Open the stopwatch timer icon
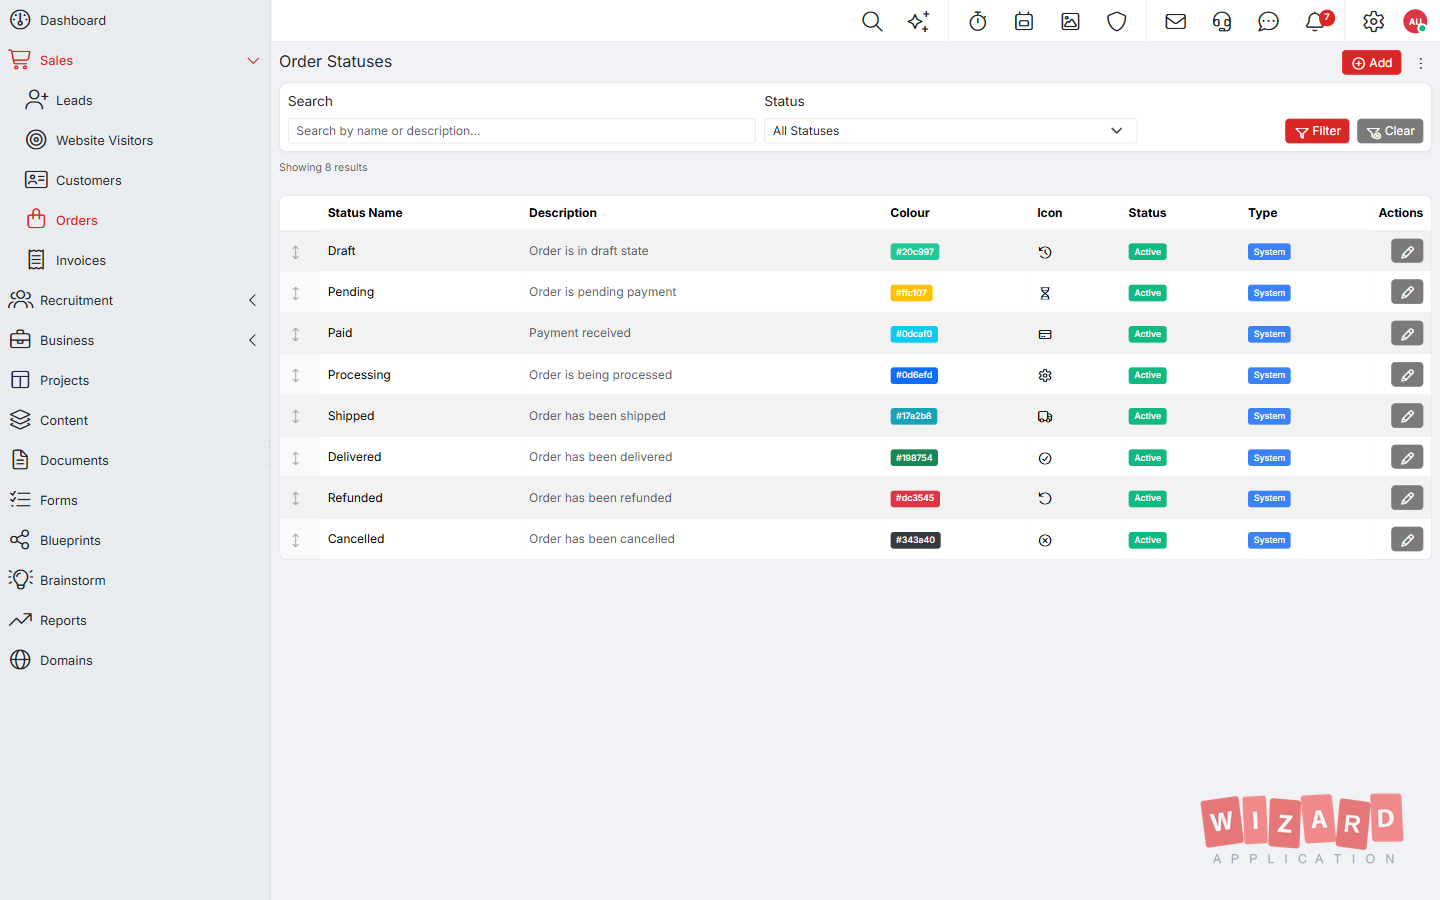1440x900 pixels. [x=978, y=21]
